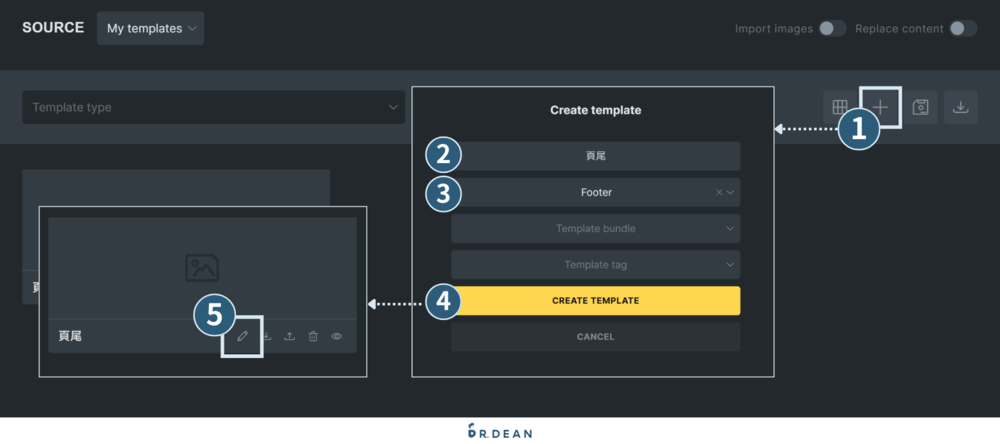Enable the Import images toggle
1000x444 pixels.
pyautogui.click(x=832, y=28)
